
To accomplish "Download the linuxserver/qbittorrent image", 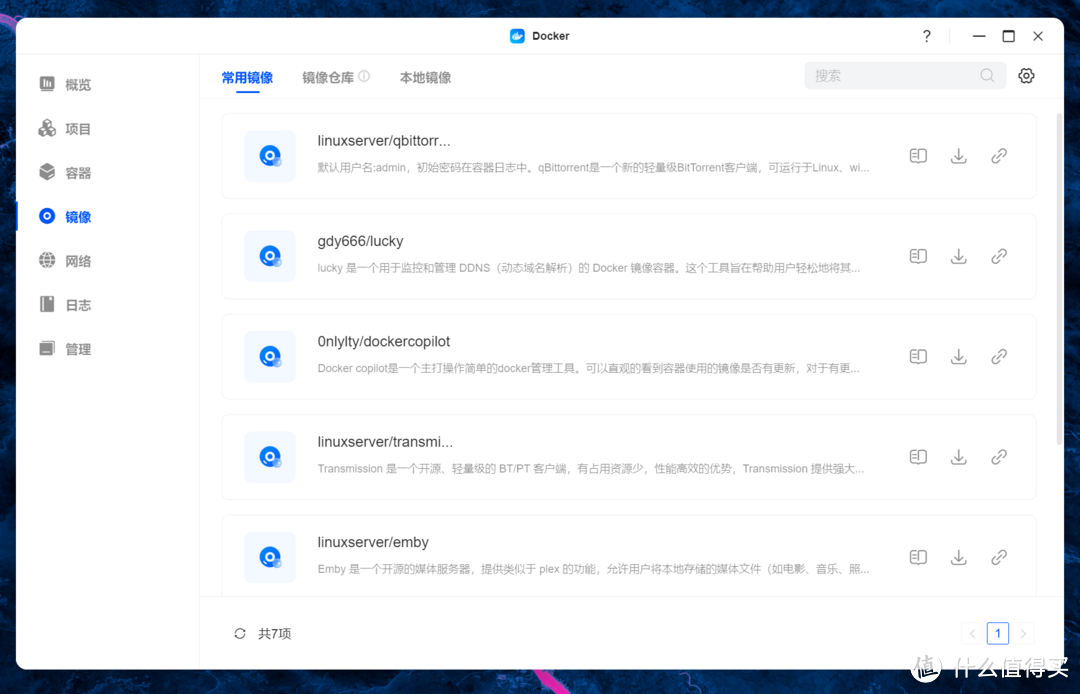I will point(958,156).
